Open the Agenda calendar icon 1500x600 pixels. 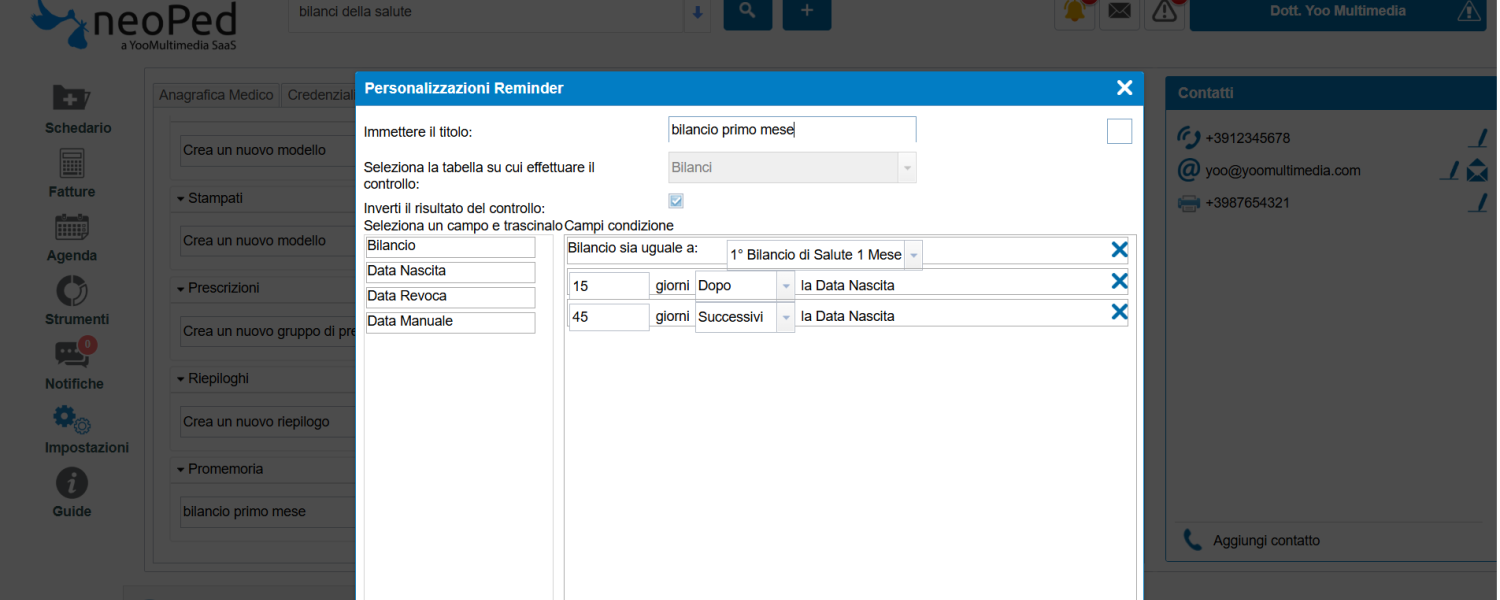coord(72,227)
